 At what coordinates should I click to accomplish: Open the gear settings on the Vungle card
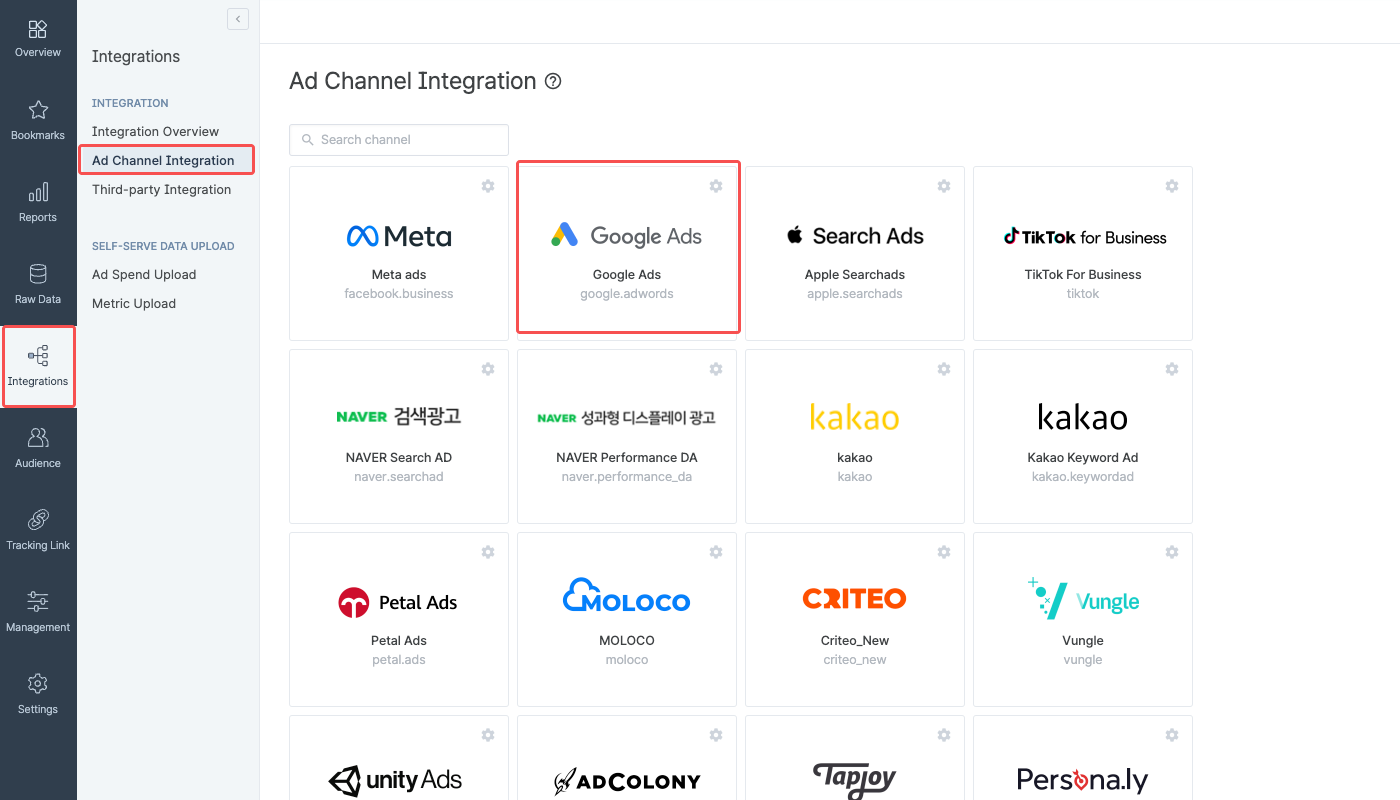(x=1172, y=552)
